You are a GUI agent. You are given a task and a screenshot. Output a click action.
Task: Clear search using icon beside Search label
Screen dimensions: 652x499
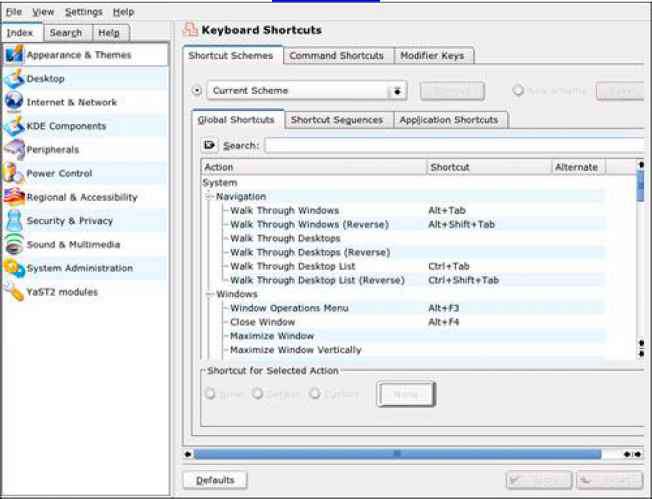(x=211, y=146)
